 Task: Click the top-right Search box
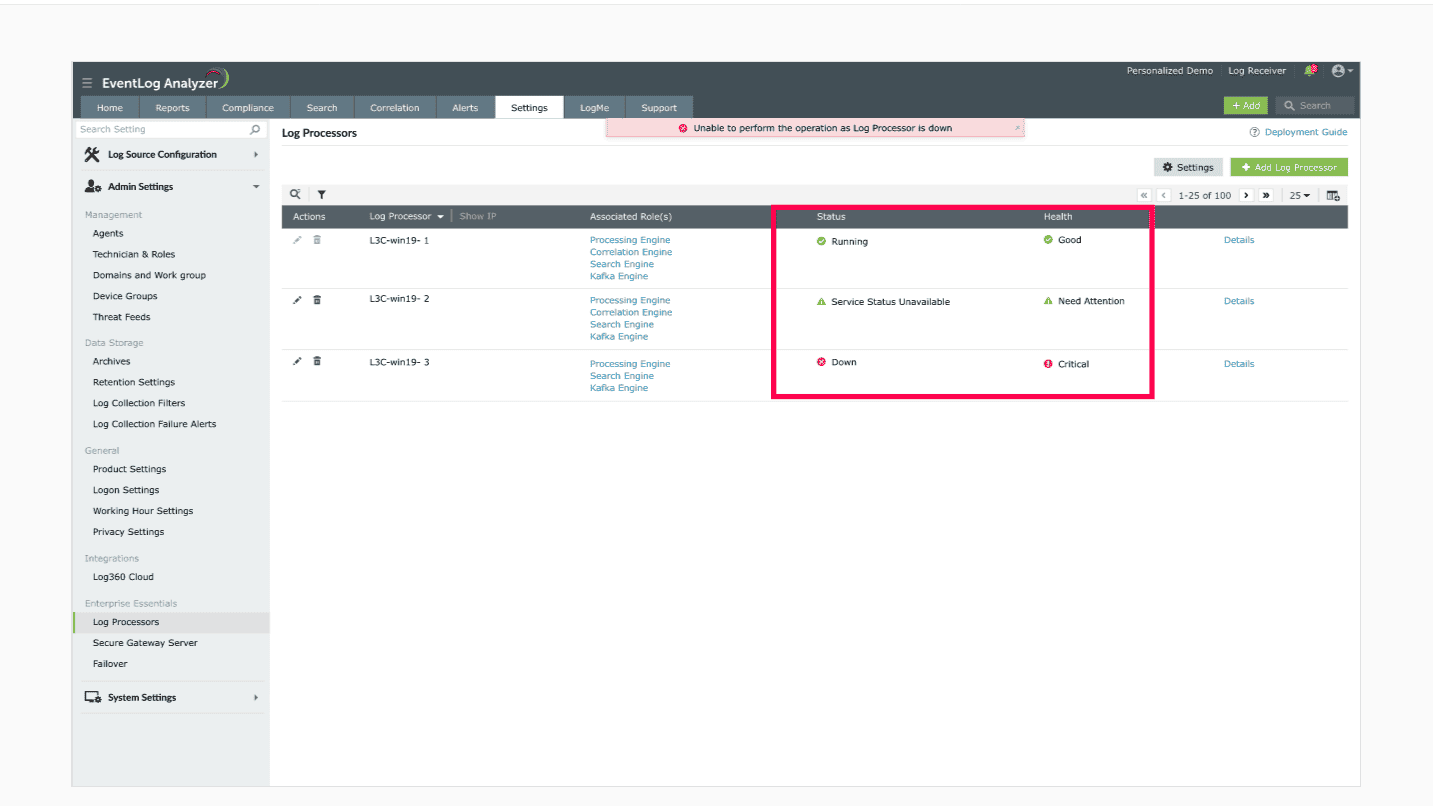point(1315,105)
